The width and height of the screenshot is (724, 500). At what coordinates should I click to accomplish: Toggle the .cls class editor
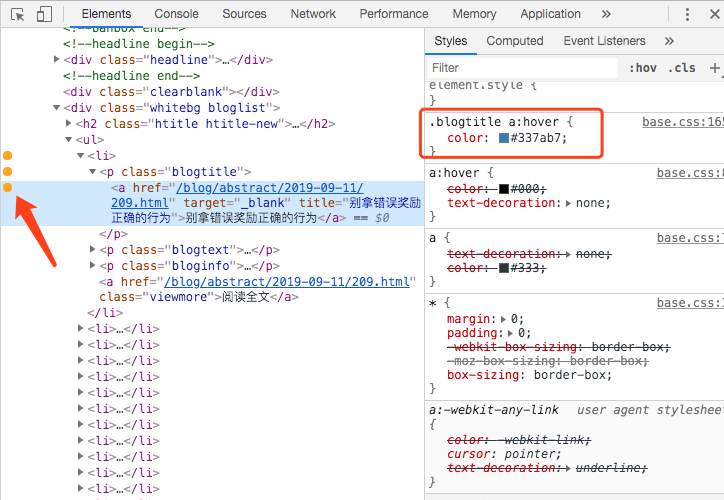(x=683, y=68)
